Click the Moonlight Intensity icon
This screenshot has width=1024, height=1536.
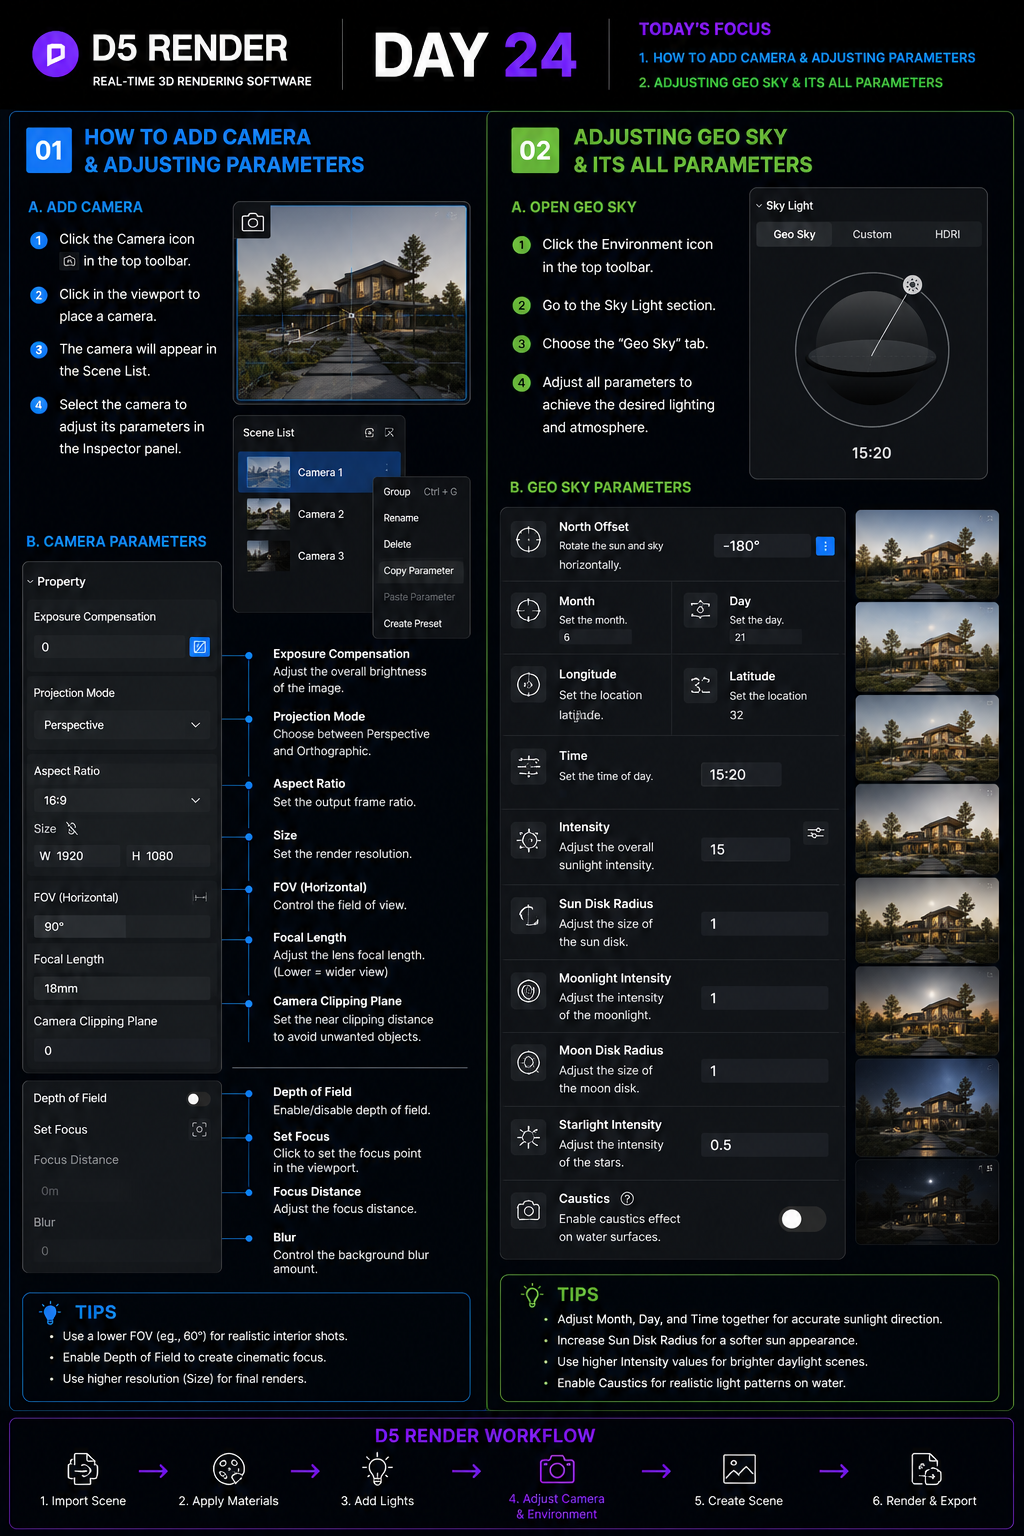(x=528, y=990)
